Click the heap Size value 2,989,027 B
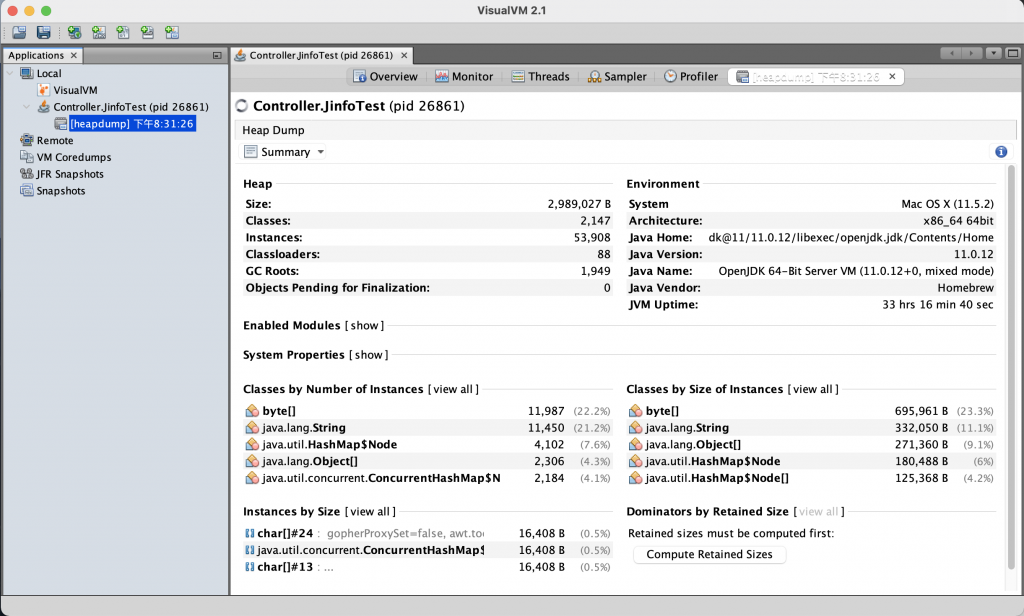Screen dimensions: 1024x616 pyautogui.click(x=579, y=204)
